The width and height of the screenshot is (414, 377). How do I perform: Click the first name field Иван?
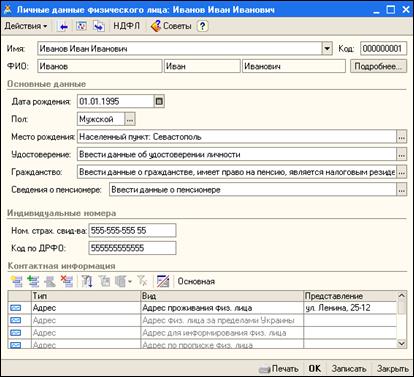click(x=202, y=66)
